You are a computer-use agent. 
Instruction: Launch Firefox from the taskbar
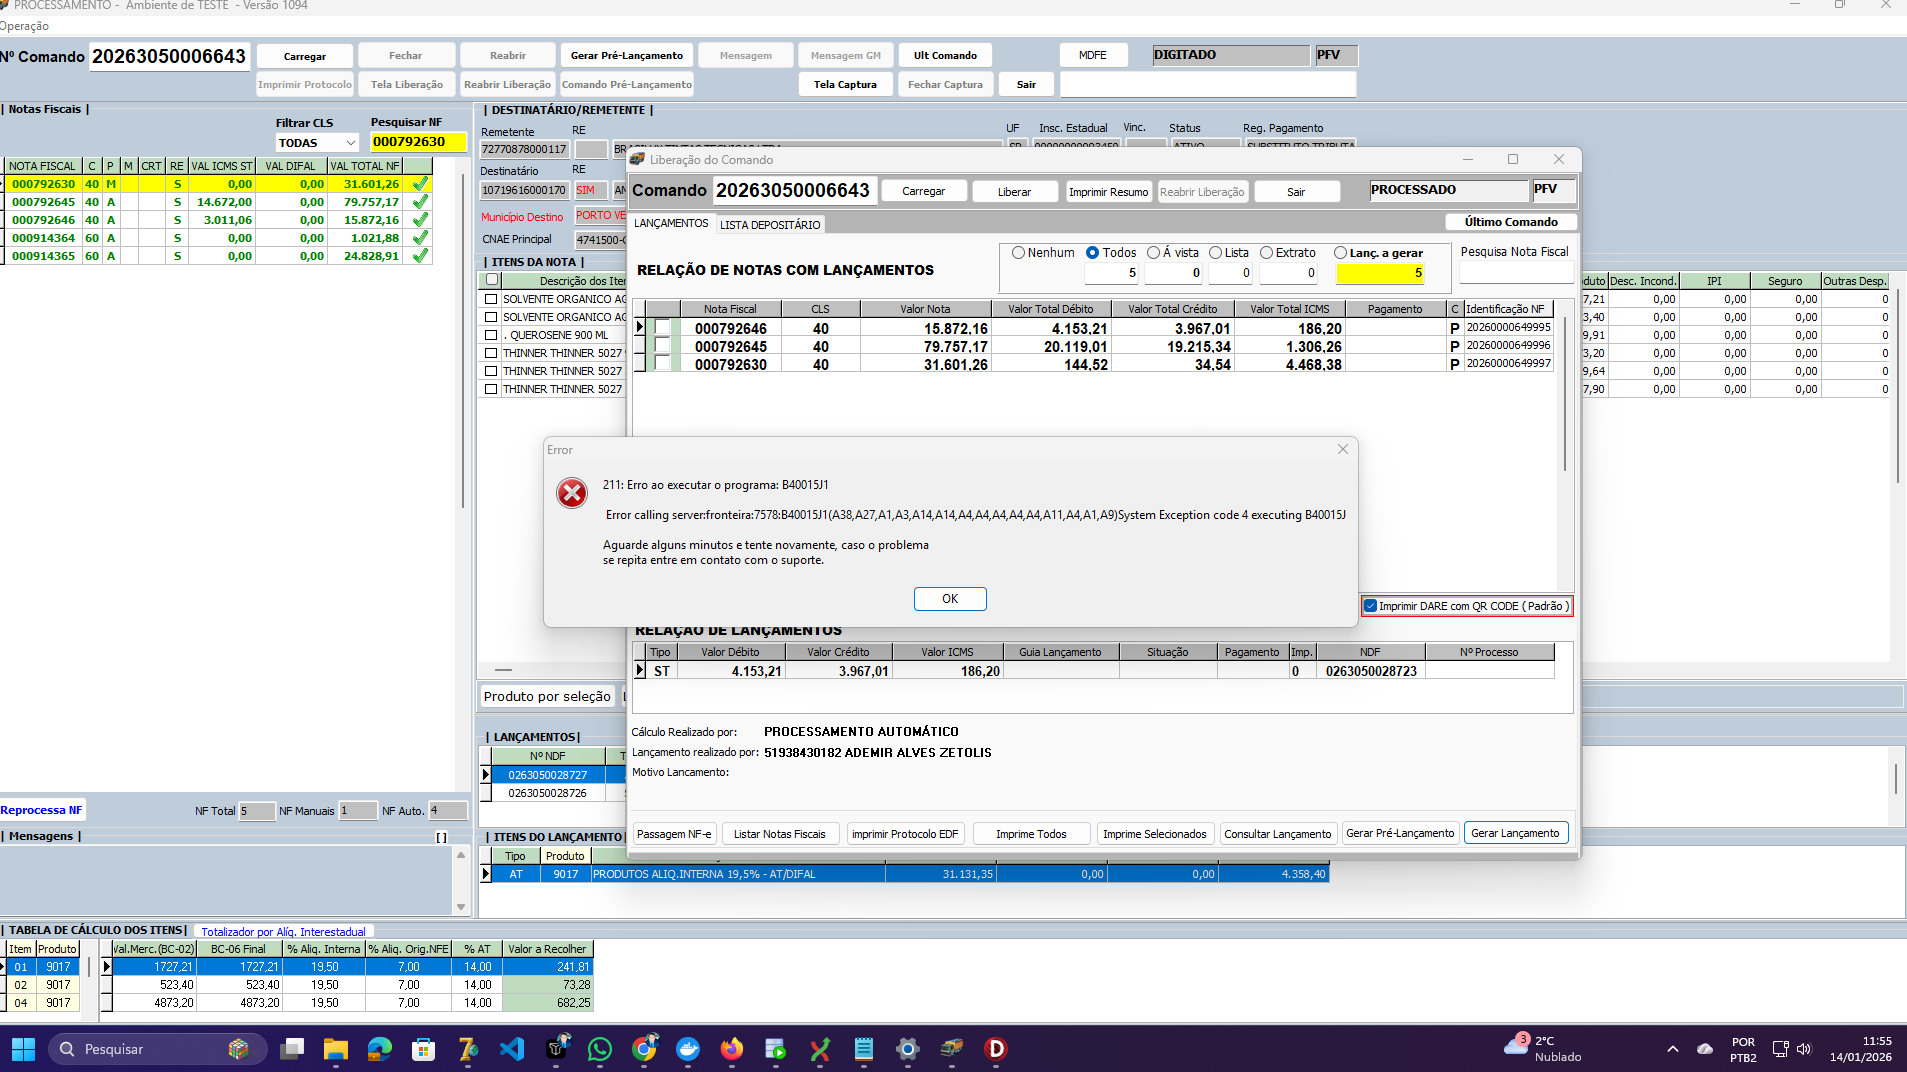[733, 1049]
